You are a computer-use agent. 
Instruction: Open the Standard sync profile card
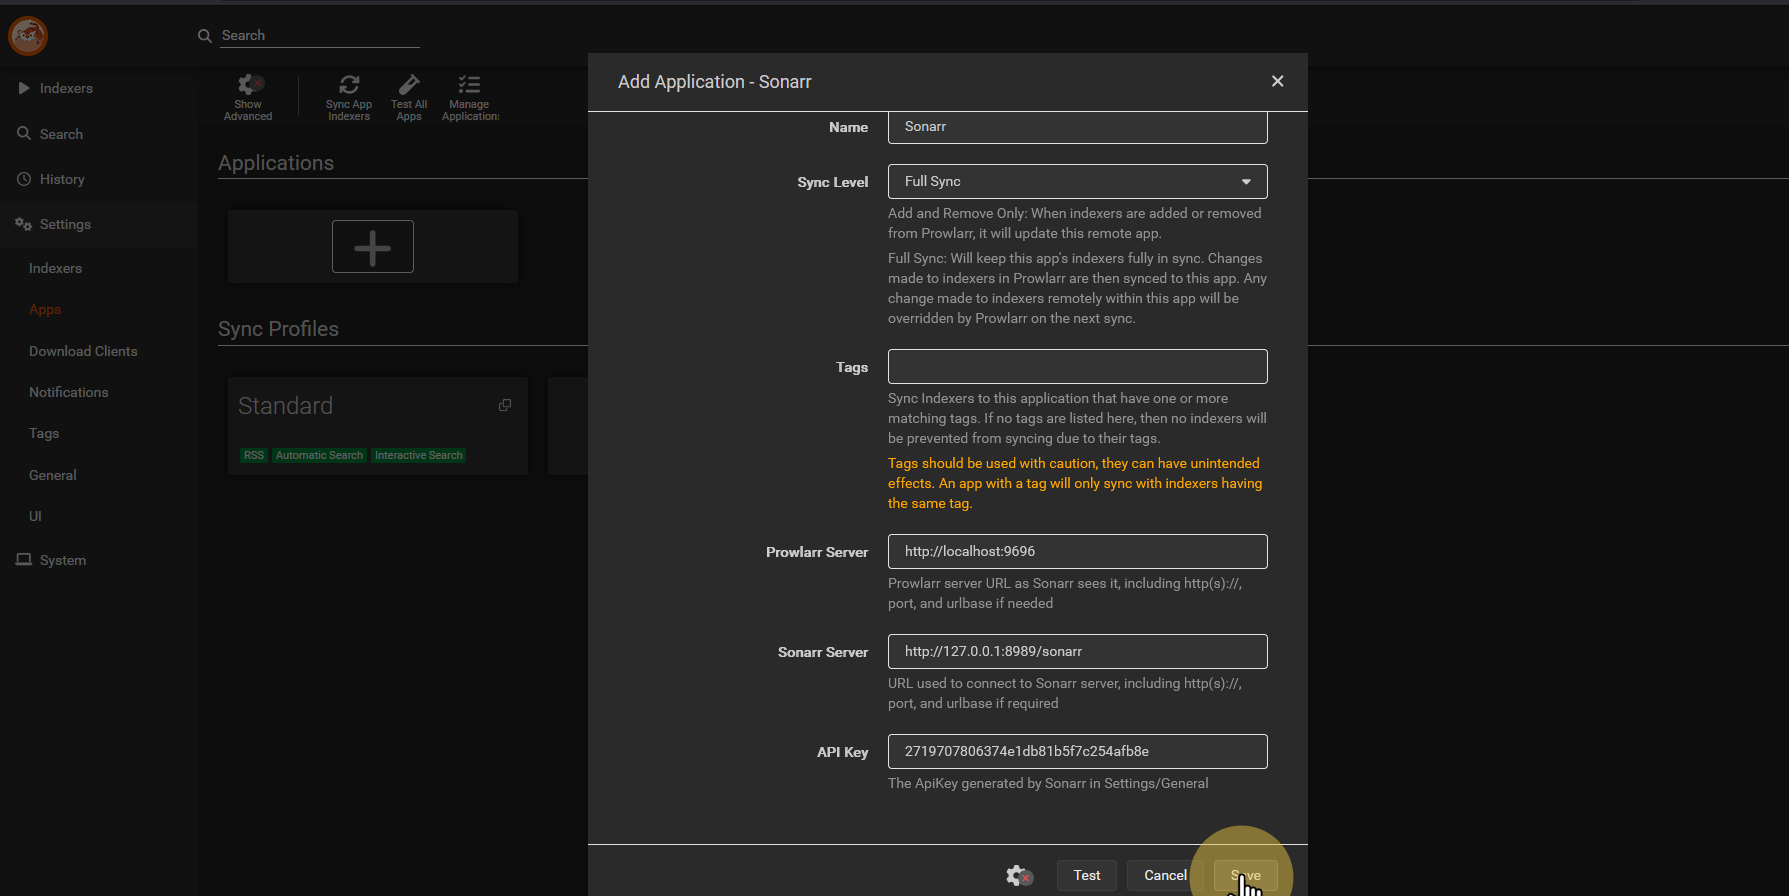pos(378,425)
